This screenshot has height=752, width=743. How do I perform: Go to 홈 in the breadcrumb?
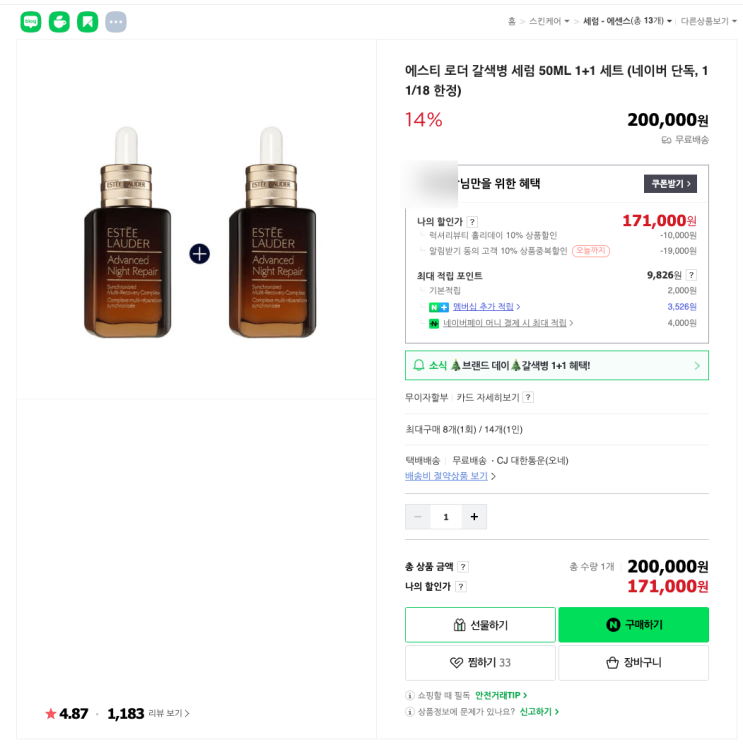[512, 21]
